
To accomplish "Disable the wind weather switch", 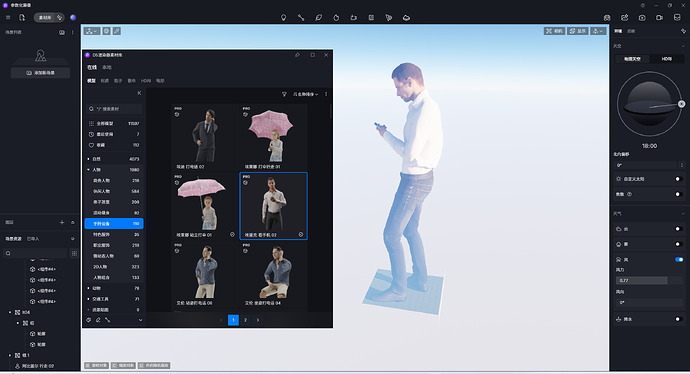I will pos(679,260).
